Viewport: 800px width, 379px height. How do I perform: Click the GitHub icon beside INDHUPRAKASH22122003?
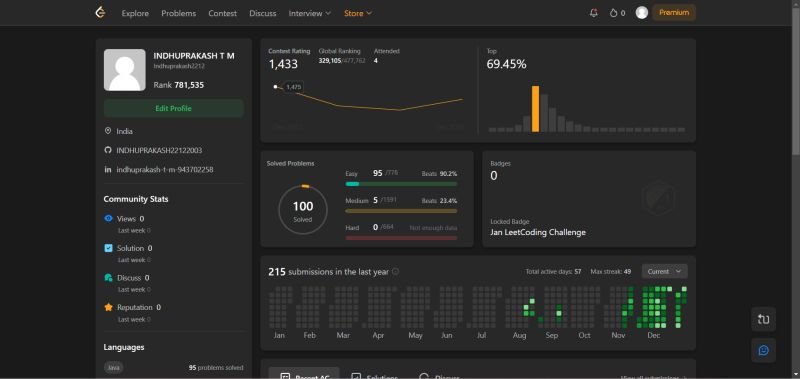coord(108,150)
